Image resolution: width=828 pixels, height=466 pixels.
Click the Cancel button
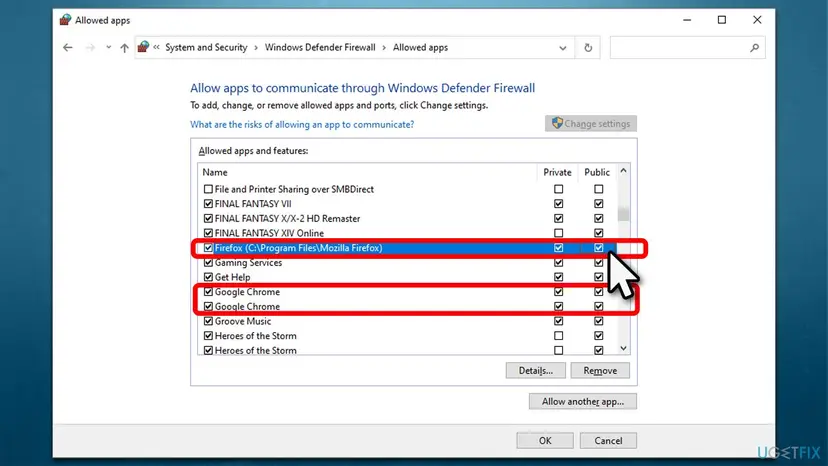click(608, 441)
